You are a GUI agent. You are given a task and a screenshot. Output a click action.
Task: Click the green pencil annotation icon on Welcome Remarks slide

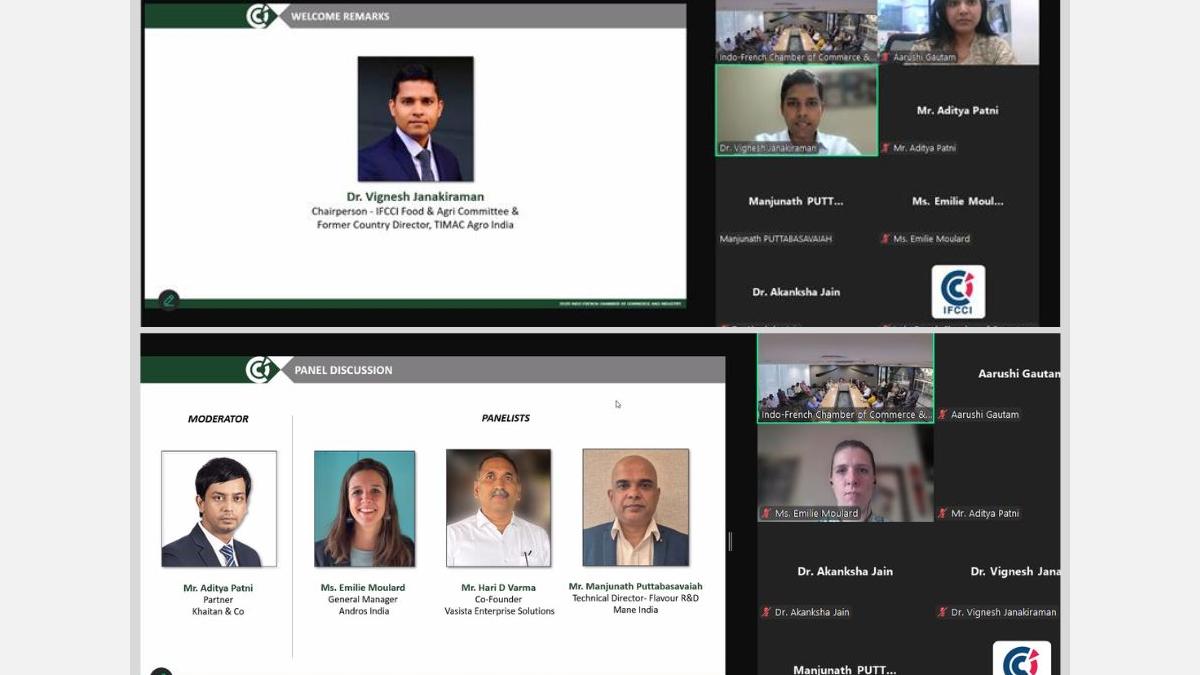tap(169, 299)
